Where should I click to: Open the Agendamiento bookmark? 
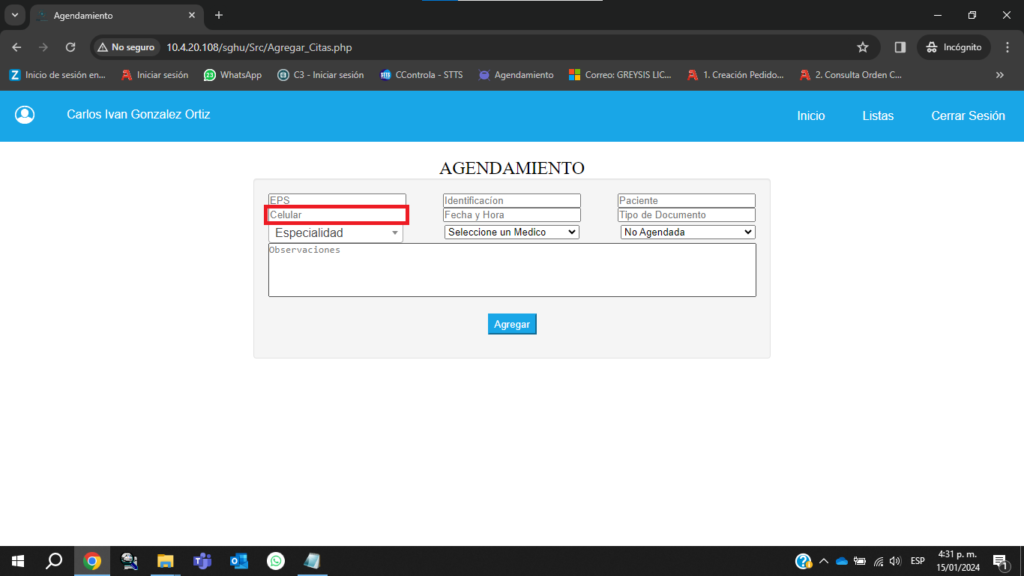(515, 75)
